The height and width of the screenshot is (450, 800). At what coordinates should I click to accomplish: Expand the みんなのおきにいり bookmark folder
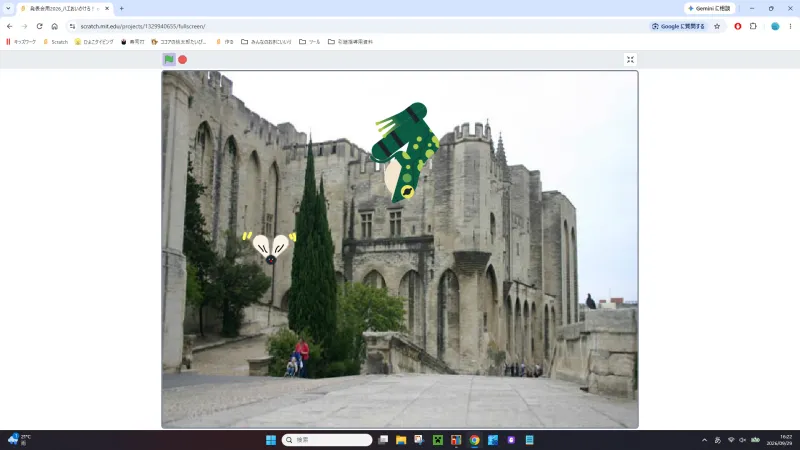click(x=266, y=42)
